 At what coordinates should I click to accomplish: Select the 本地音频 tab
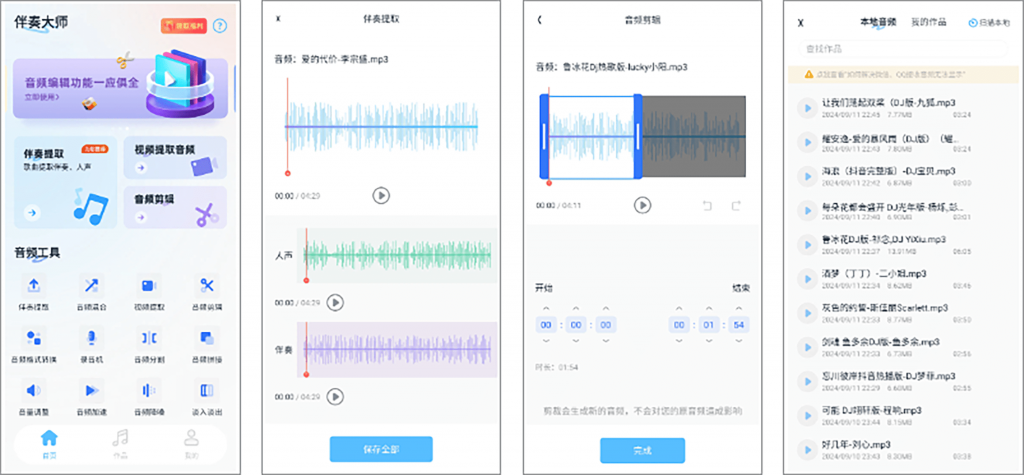[879, 22]
